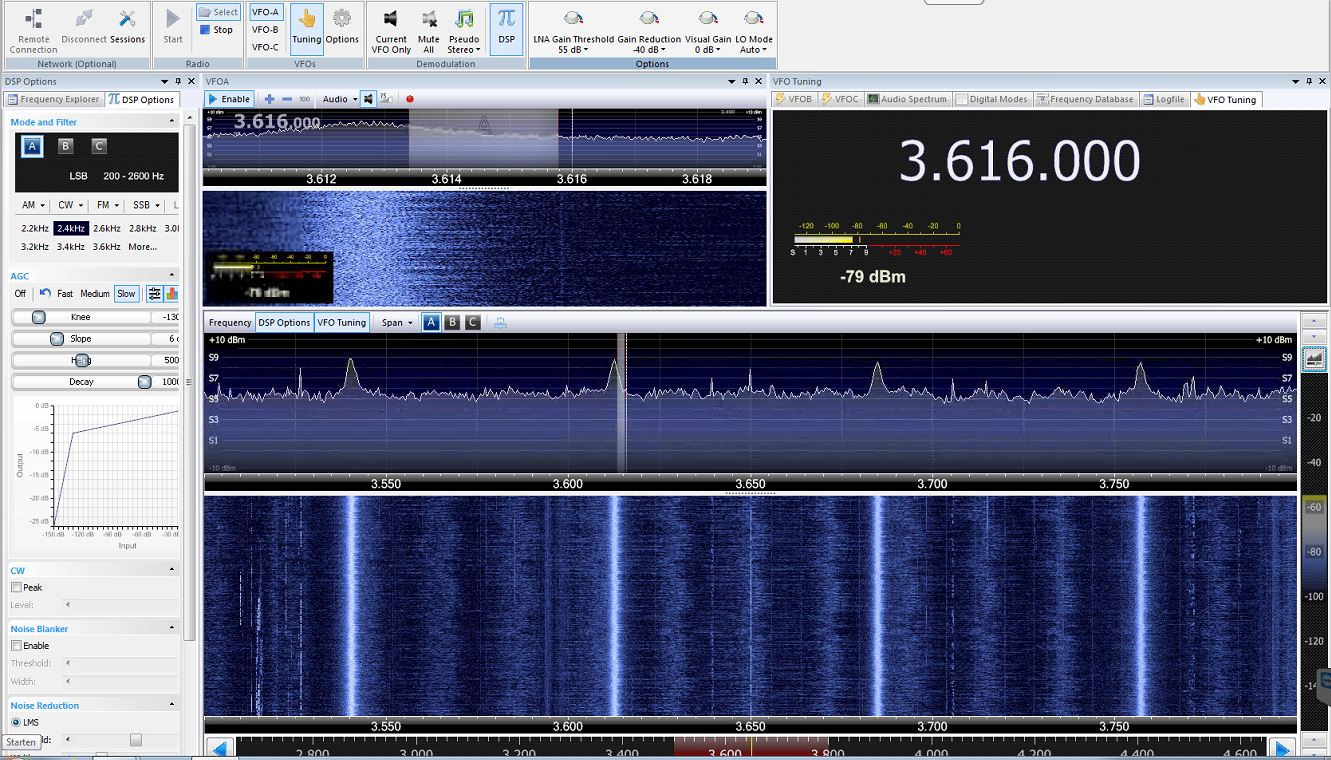
Task: Open the Visual Gain 0 dB dropdown
Action: click(x=707, y=31)
